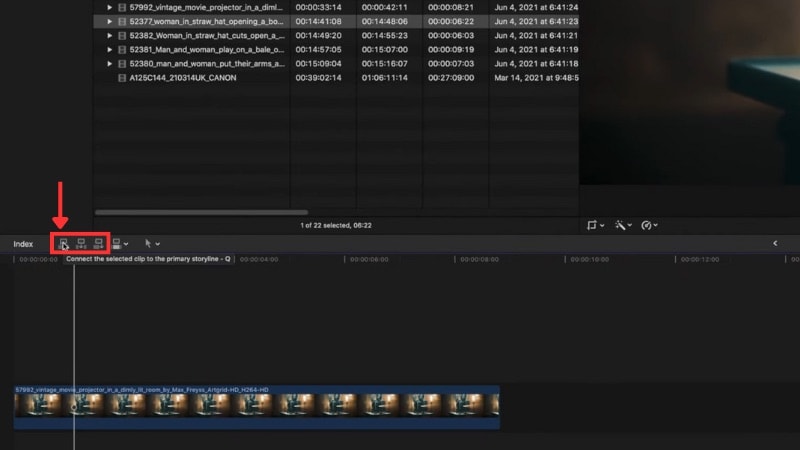
Task: Click the Append clip to storyline icon
Action: pos(98,243)
